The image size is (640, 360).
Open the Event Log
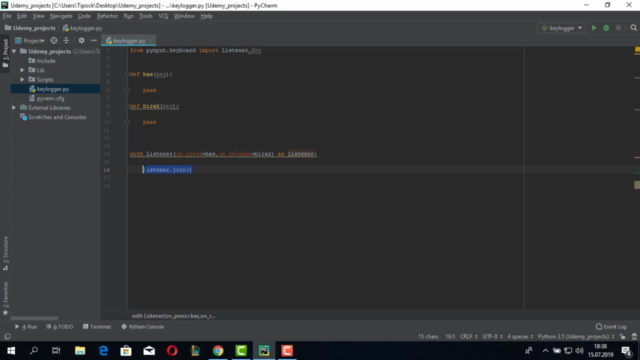tap(611, 327)
